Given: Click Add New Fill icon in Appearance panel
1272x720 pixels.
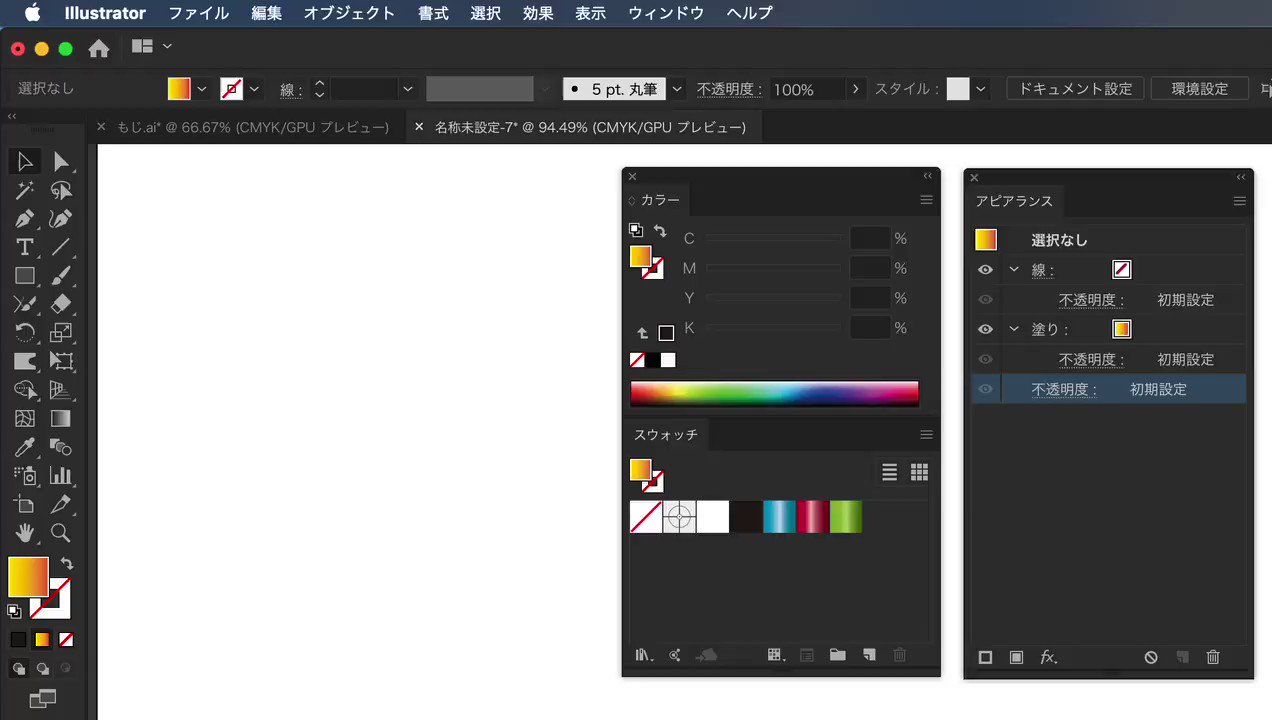Looking at the screenshot, I should 1016,657.
